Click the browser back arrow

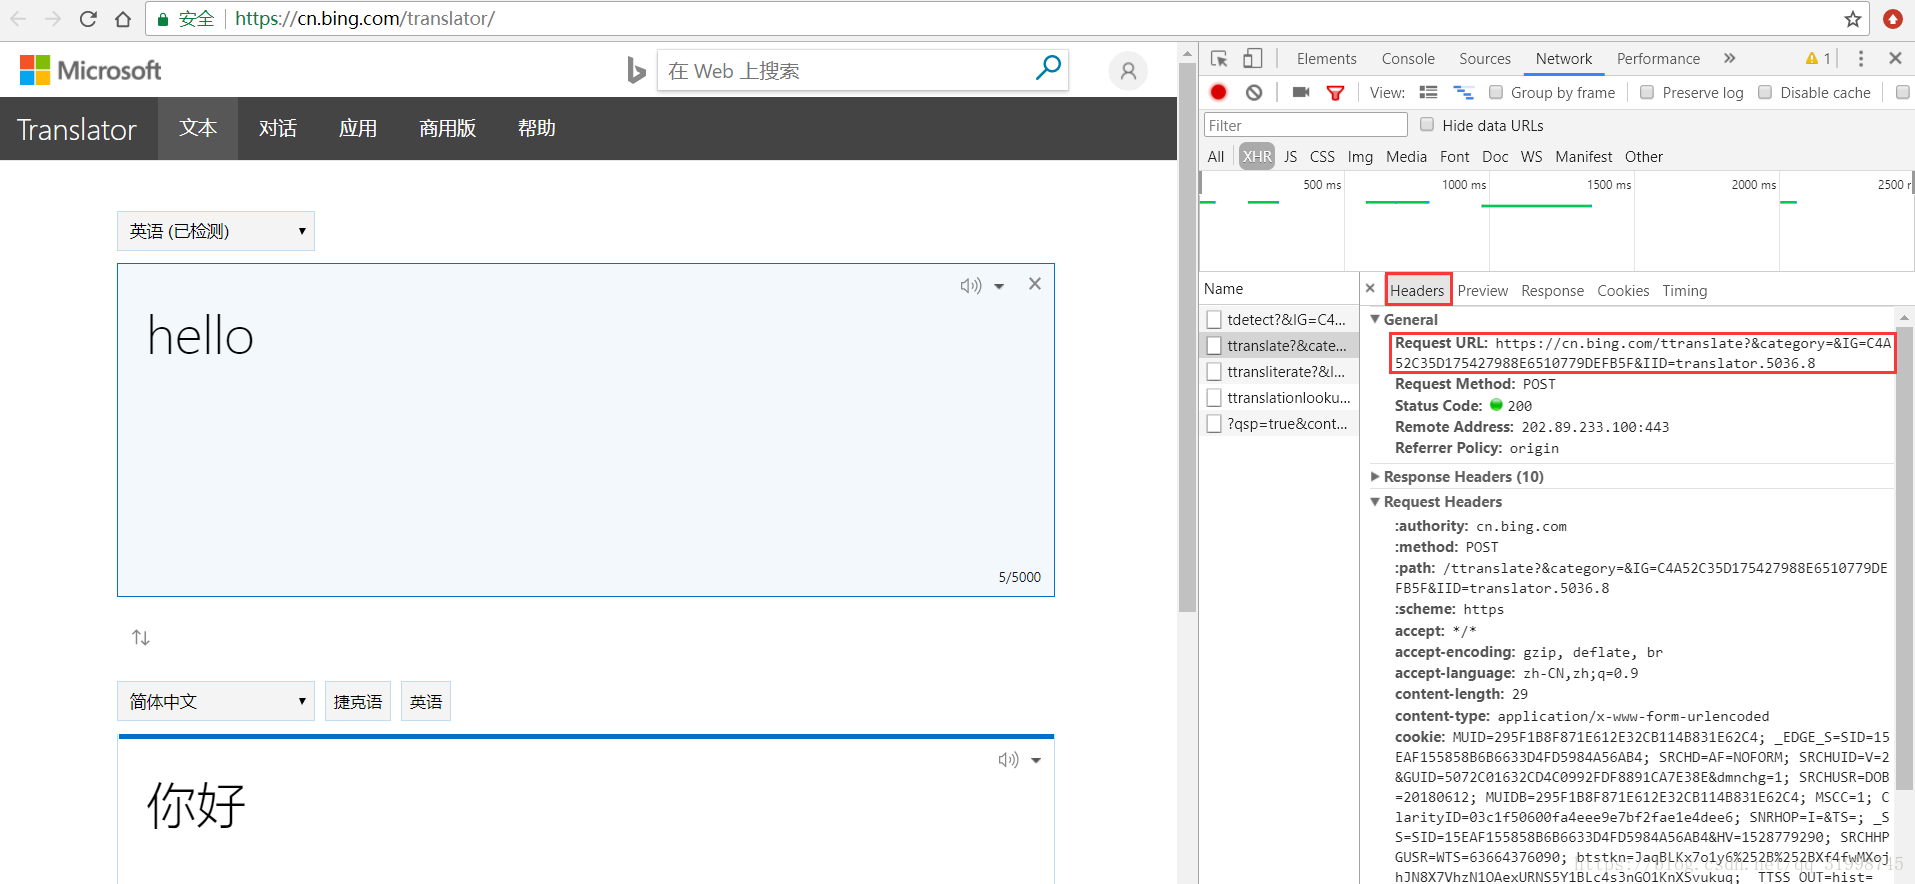coord(18,19)
